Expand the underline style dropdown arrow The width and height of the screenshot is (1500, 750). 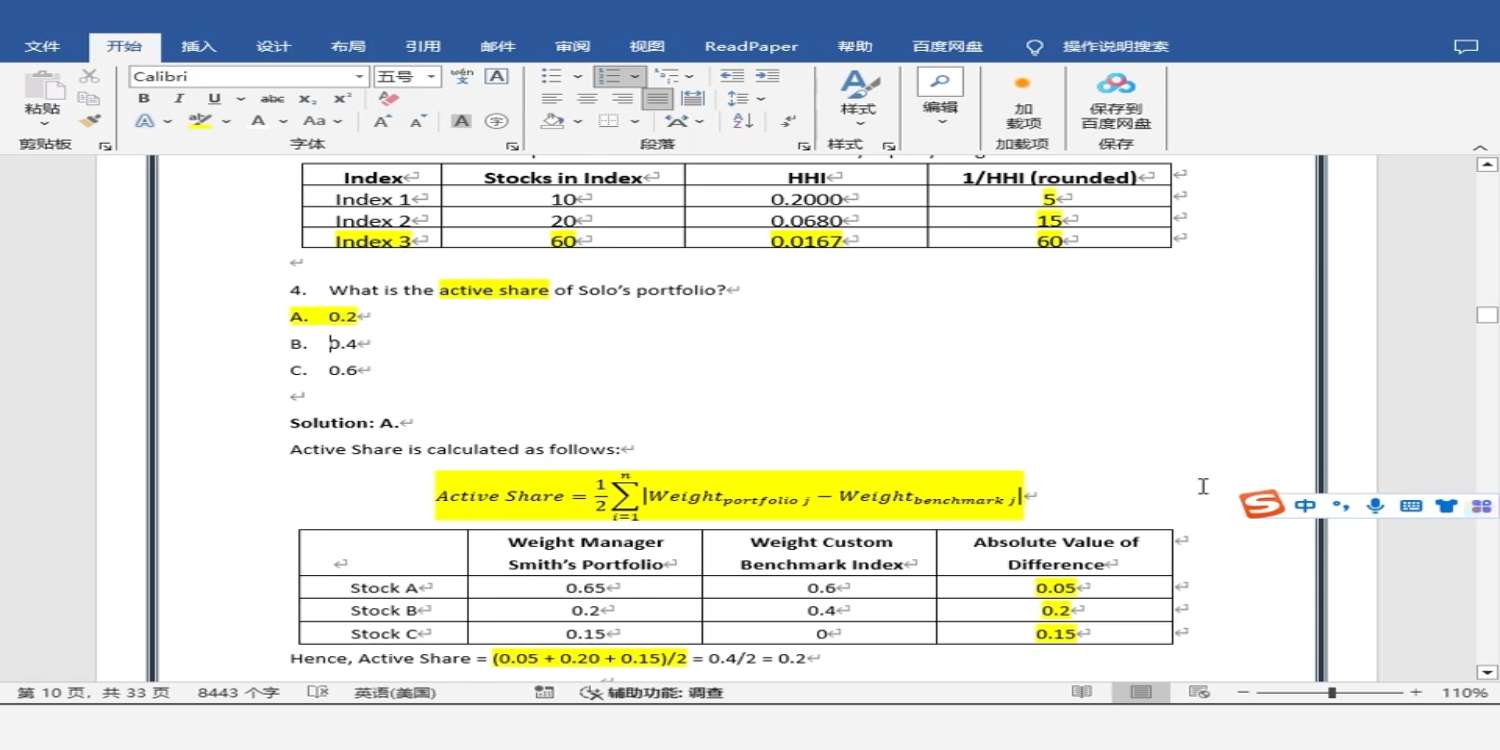240,99
